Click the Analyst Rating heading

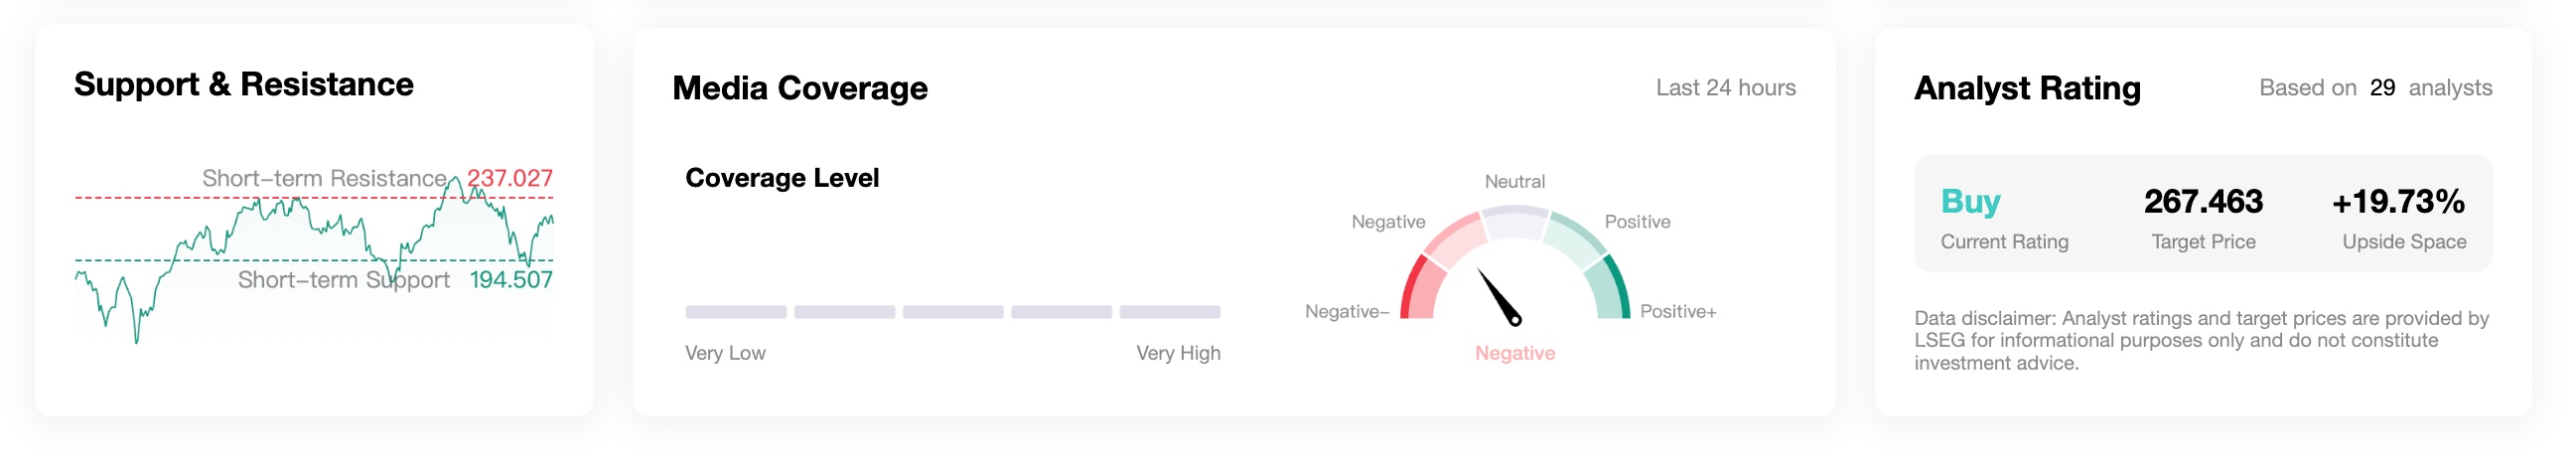(x=2027, y=88)
